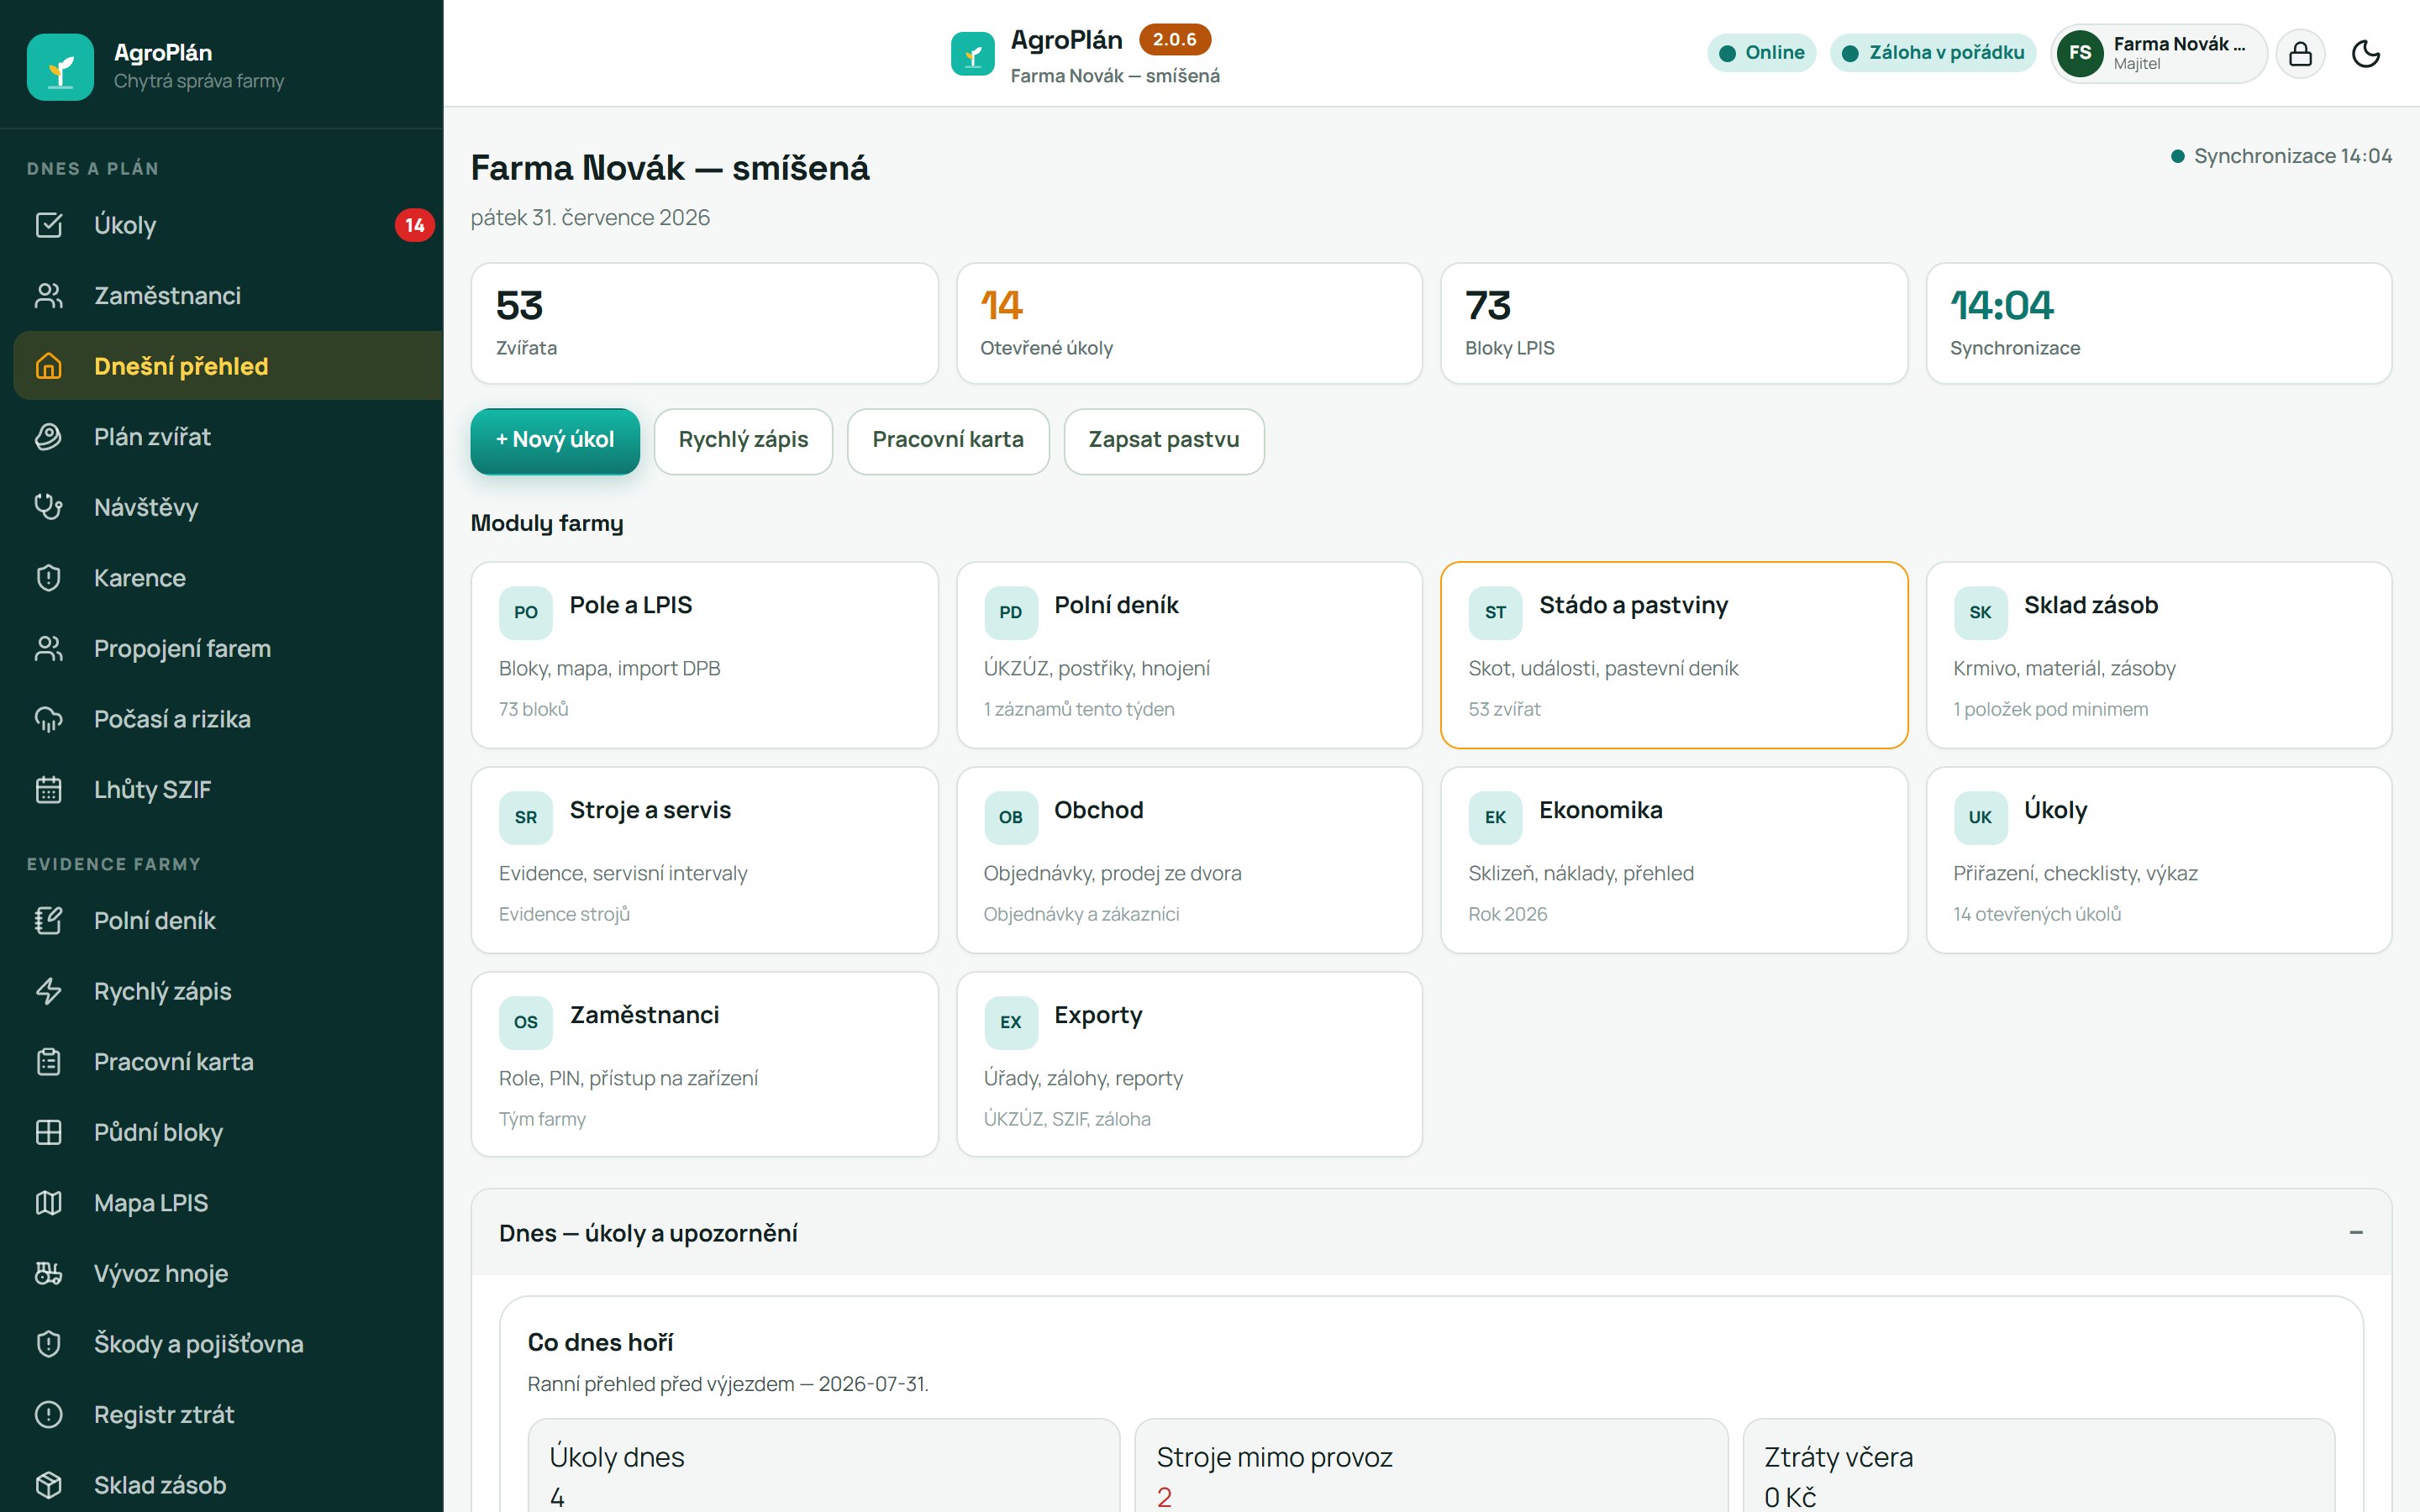Viewport: 2420px width, 1512px height.
Task: Open the Pole a LPIS module card
Action: [x=704, y=655]
